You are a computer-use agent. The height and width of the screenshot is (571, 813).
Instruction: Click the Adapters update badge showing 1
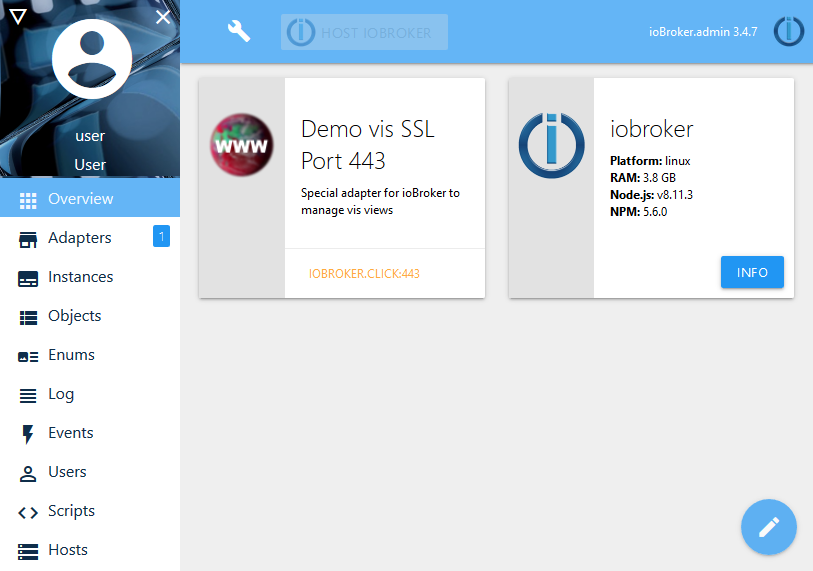(161, 236)
